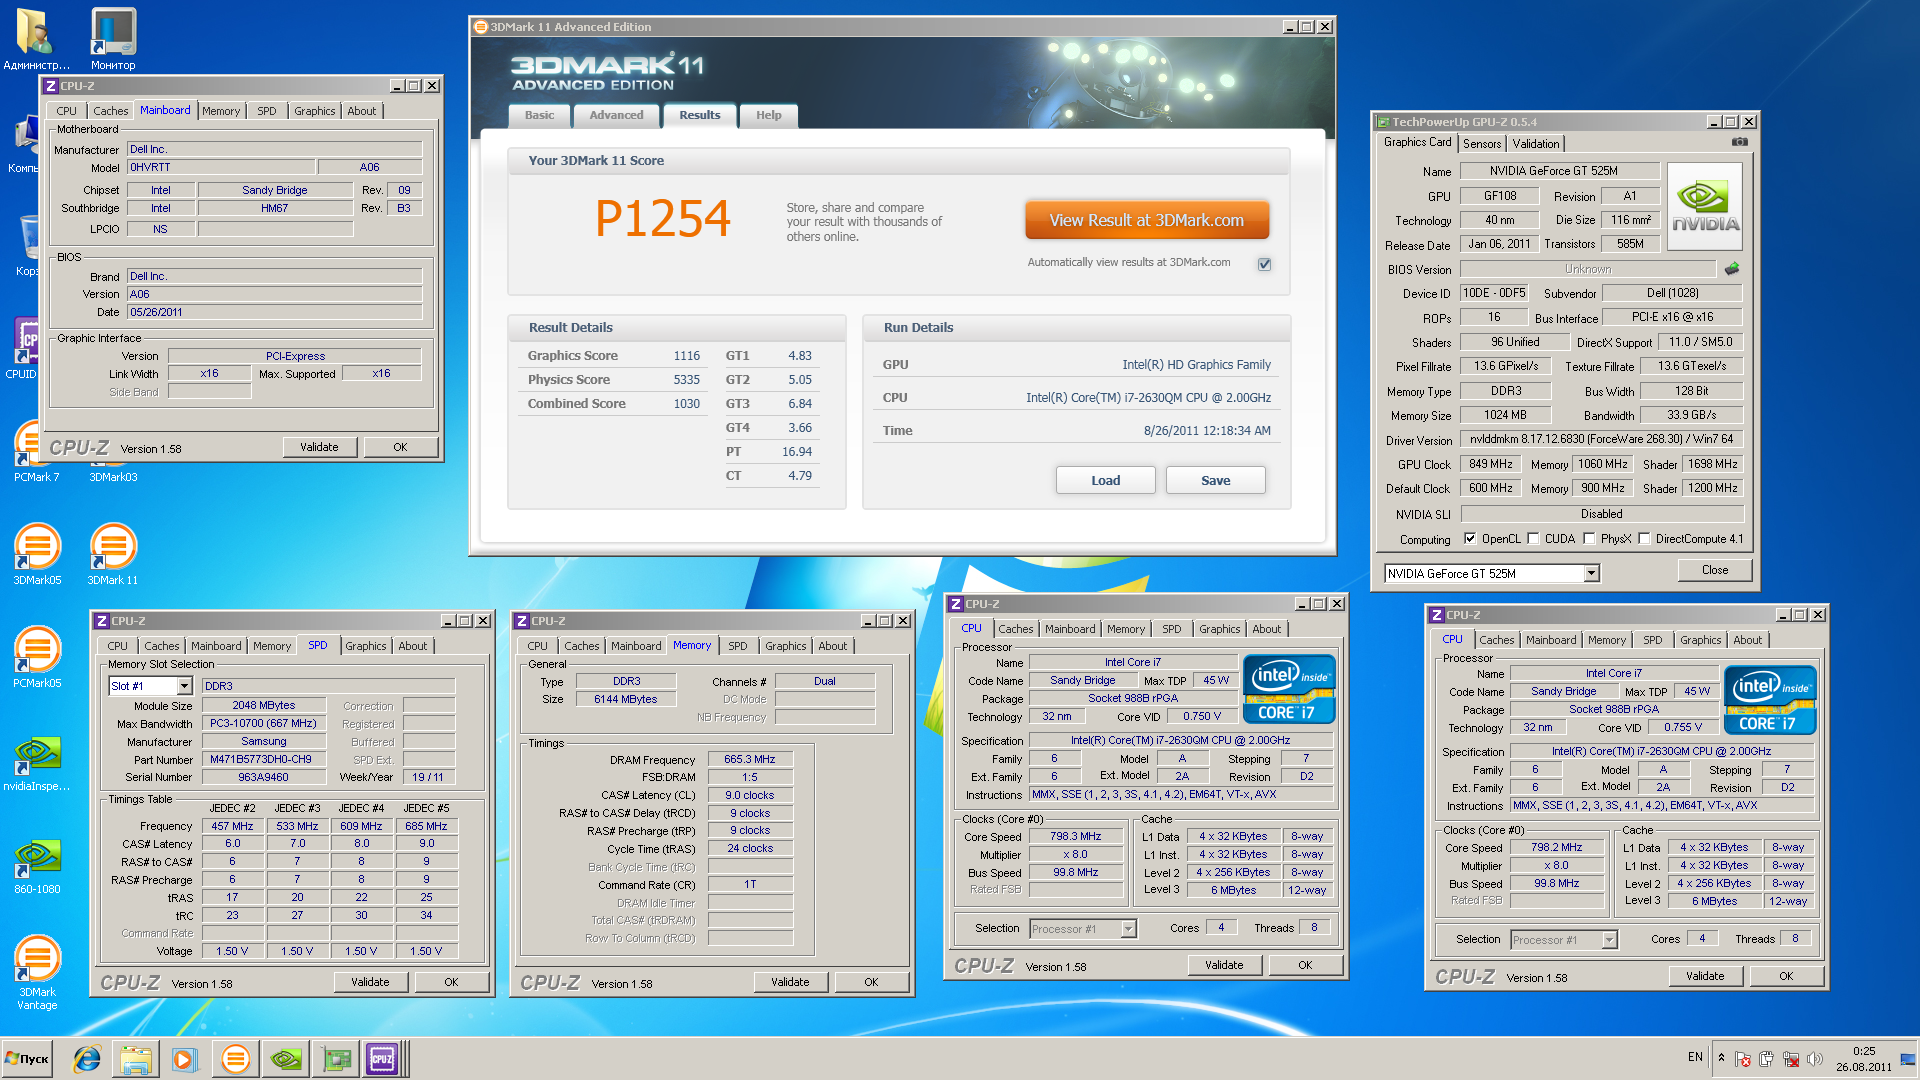The height and width of the screenshot is (1080, 1920).
Task: Open the Validation tab in GPU-Z
Action: [x=1535, y=144]
